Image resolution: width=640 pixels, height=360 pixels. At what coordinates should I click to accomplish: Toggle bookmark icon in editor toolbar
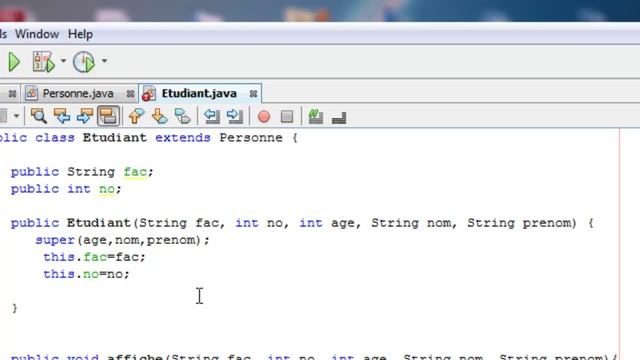(182, 116)
